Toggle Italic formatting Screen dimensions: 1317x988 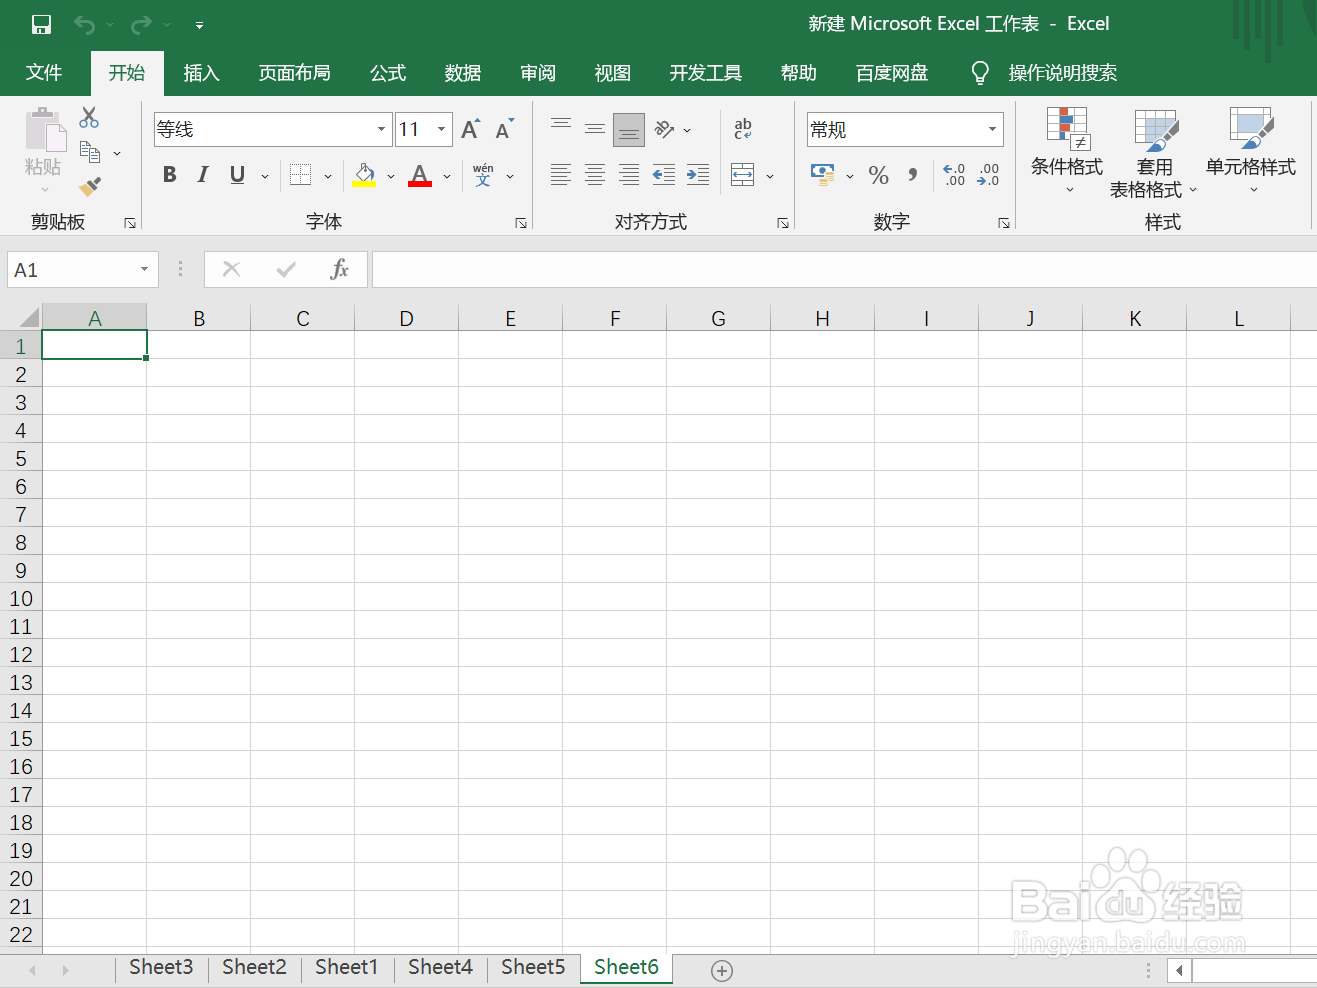tap(203, 175)
